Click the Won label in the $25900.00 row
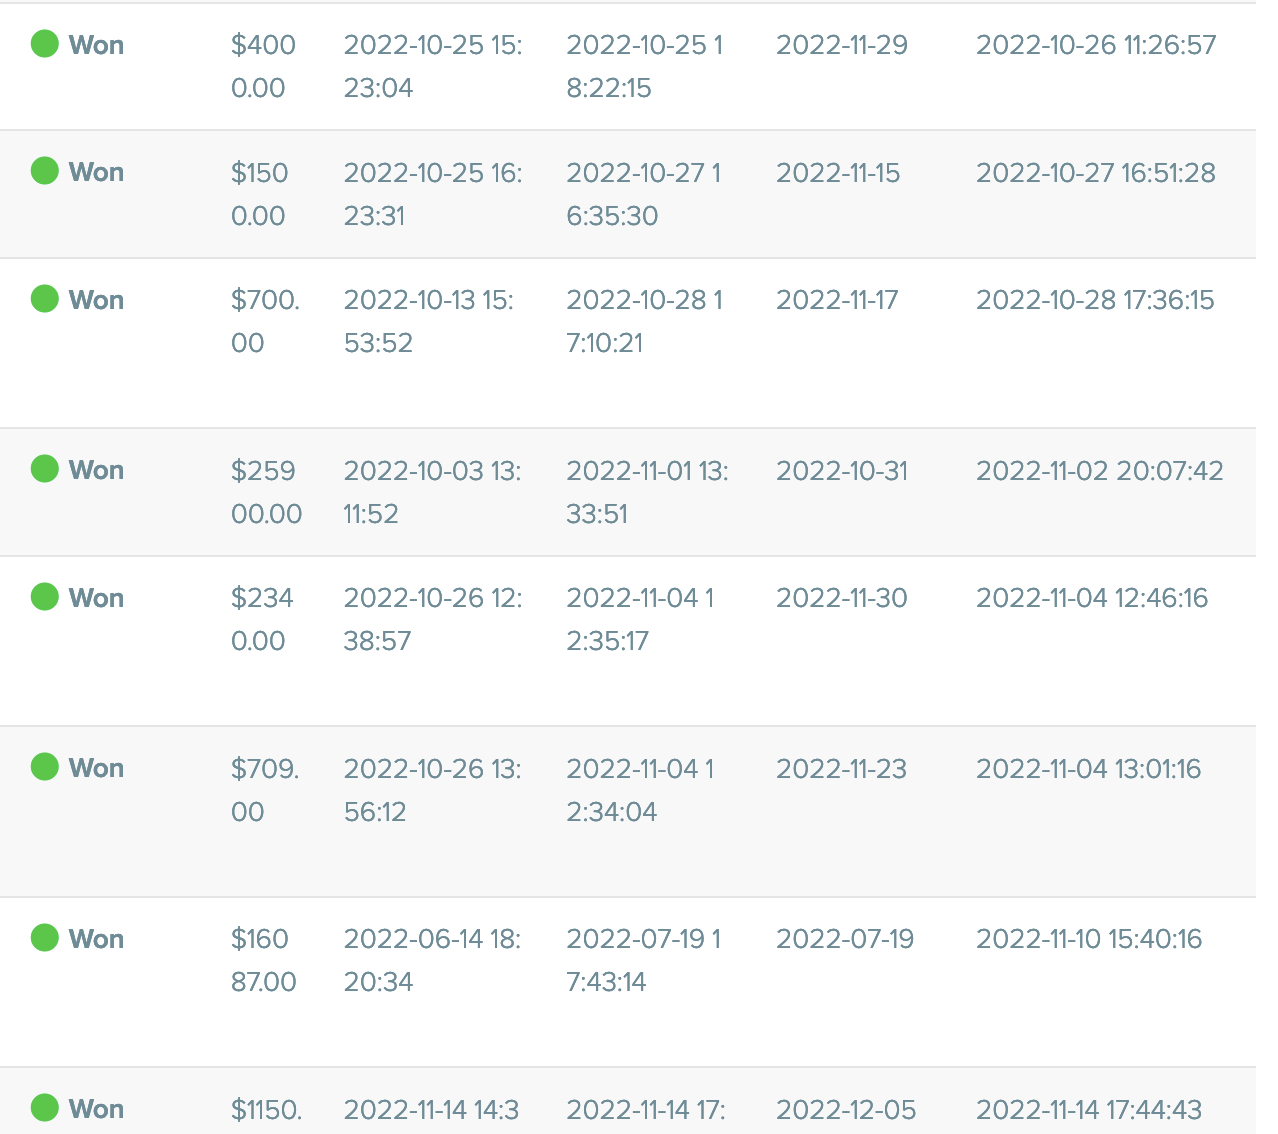The height and width of the screenshot is (1134, 1278). tap(96, 470)
